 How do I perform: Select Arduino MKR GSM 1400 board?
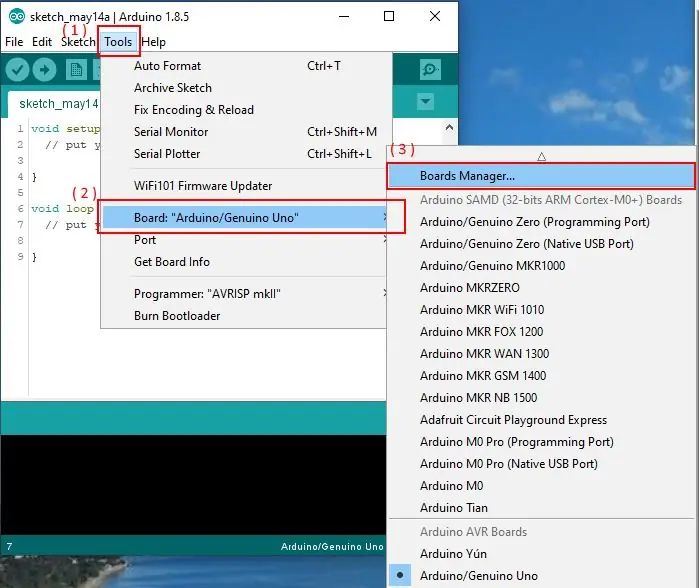click(x=541, y=376)
